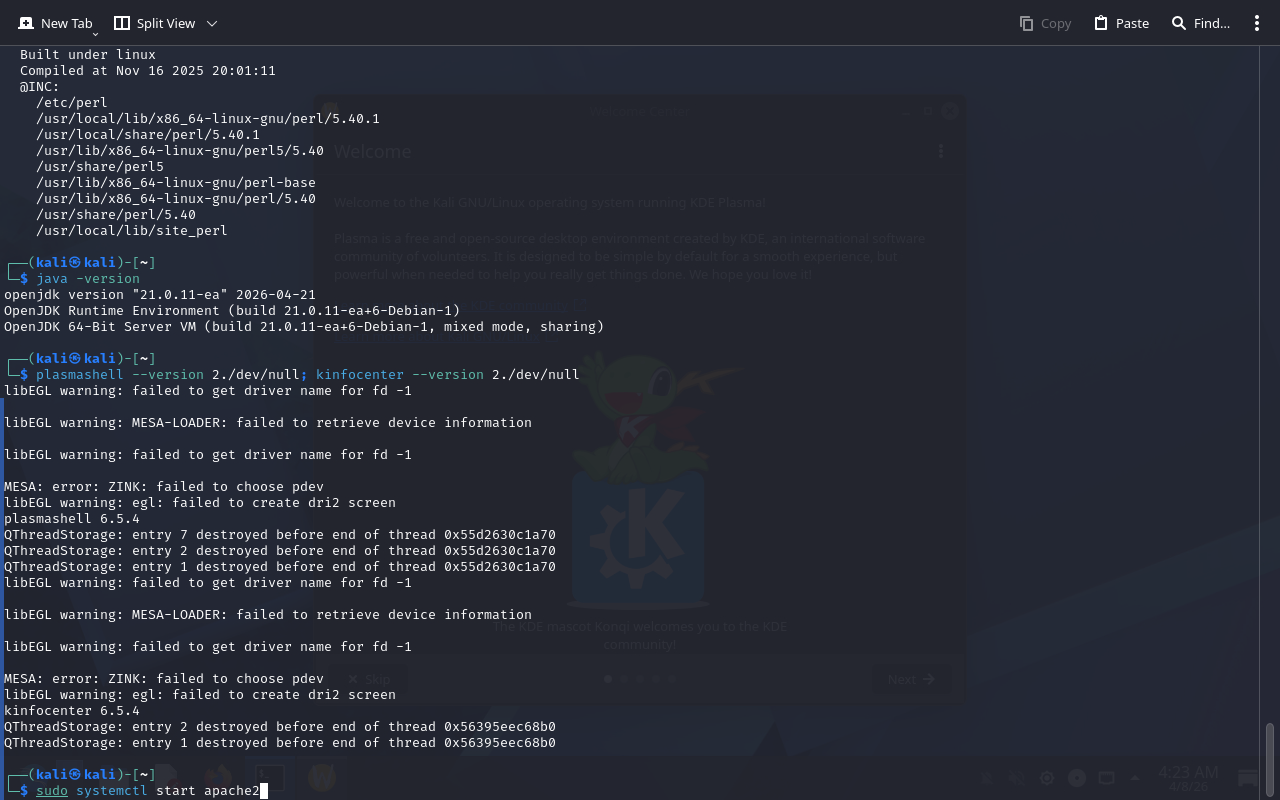
Task: Click the plasmashell 6.5.4 output line
Action: point(72,519)
